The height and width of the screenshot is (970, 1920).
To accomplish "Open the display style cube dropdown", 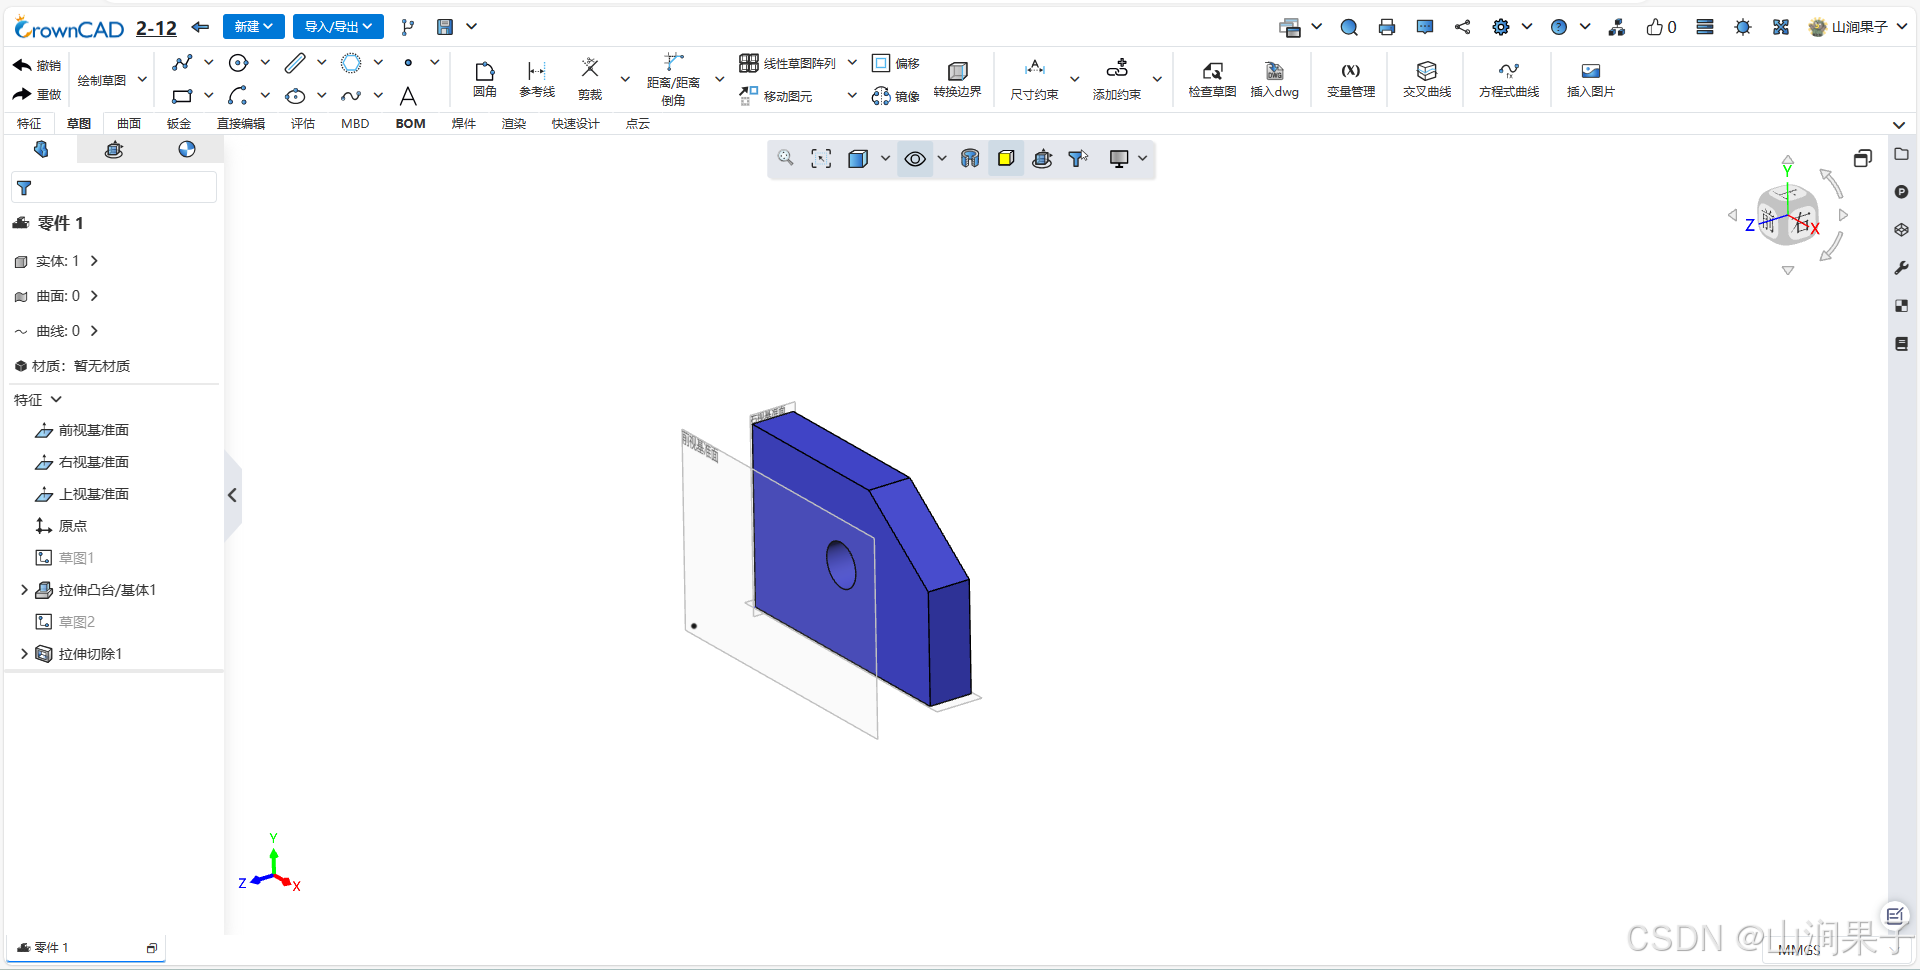I will click(x=884, y=158).
